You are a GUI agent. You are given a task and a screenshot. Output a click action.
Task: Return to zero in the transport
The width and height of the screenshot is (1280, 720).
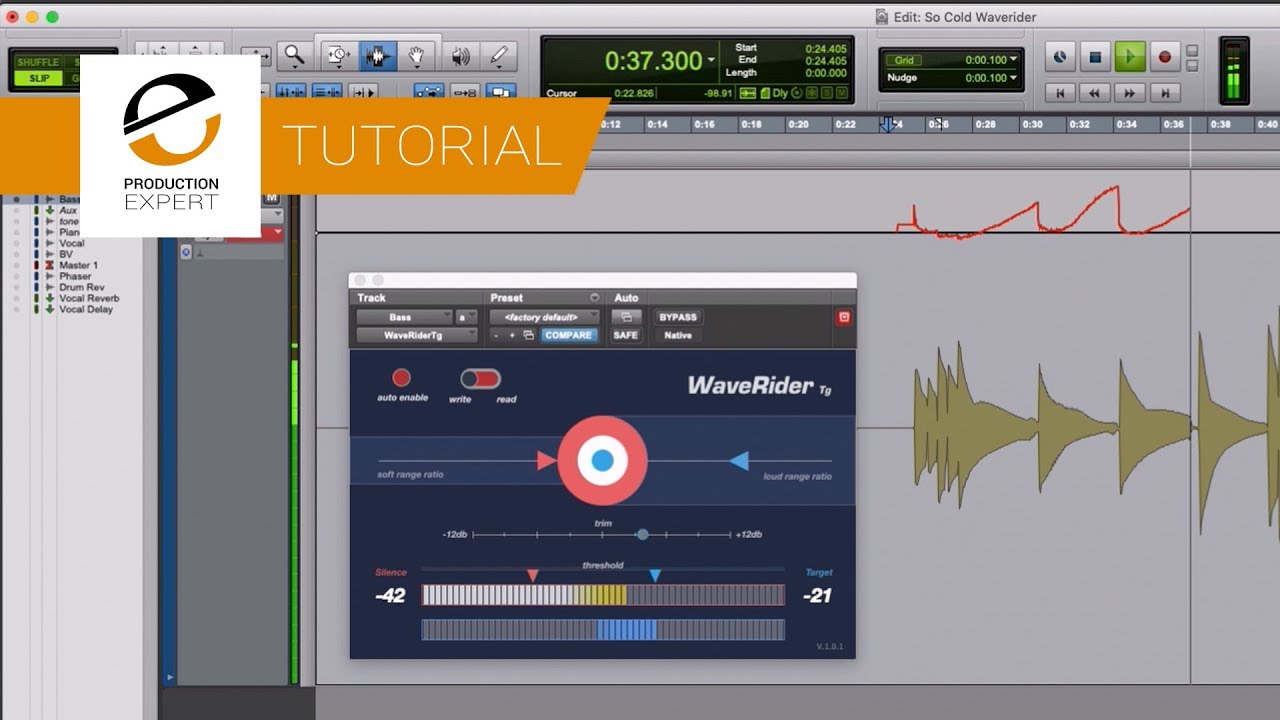tap(1060, 92)
